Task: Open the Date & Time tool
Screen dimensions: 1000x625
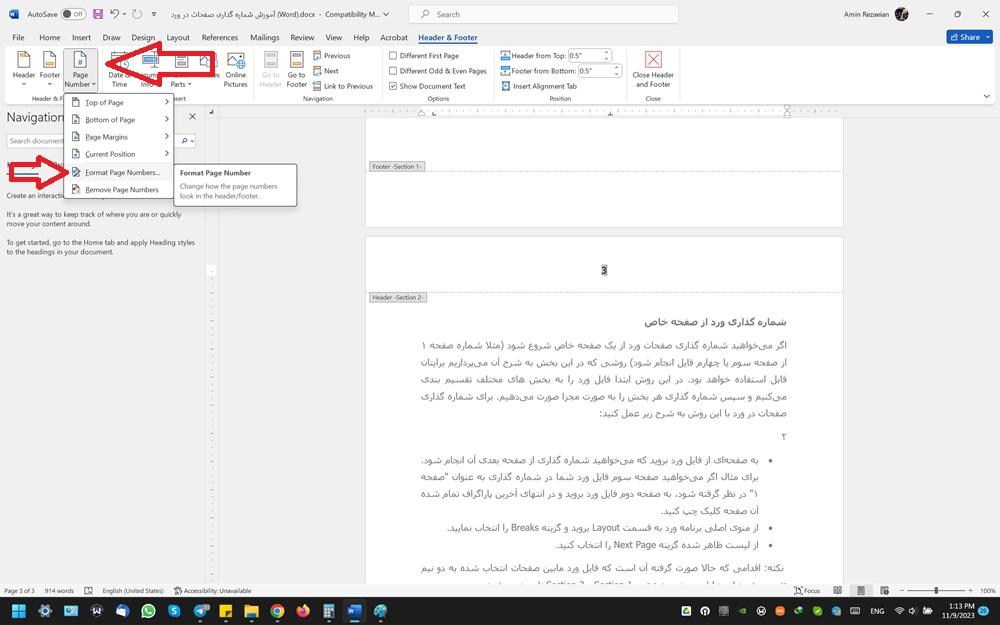Action: [119, 67]
